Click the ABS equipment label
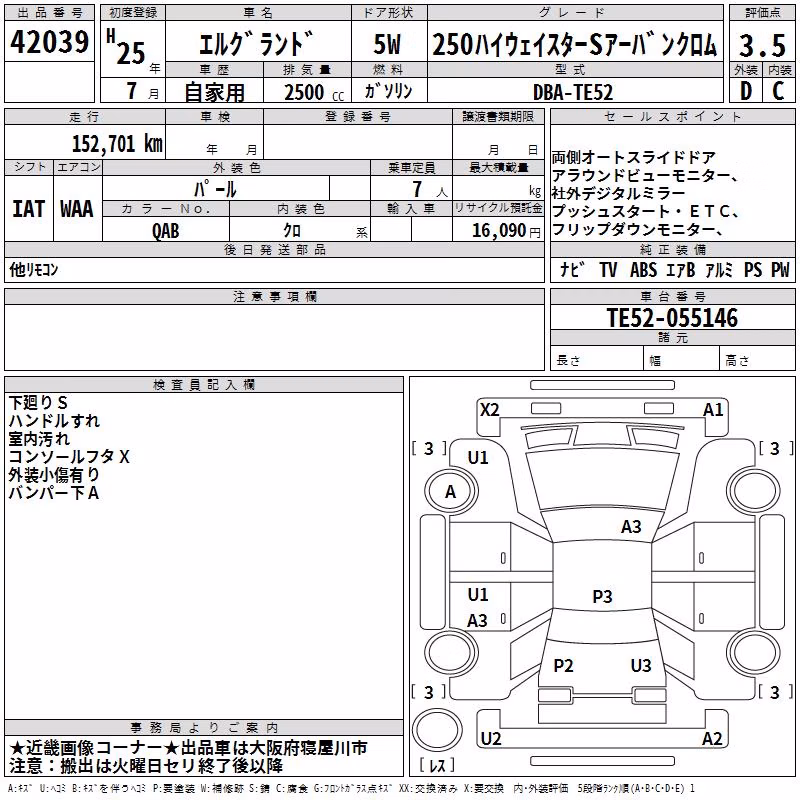800x800 pixels. pyautogui.click(x=643, y=270)
